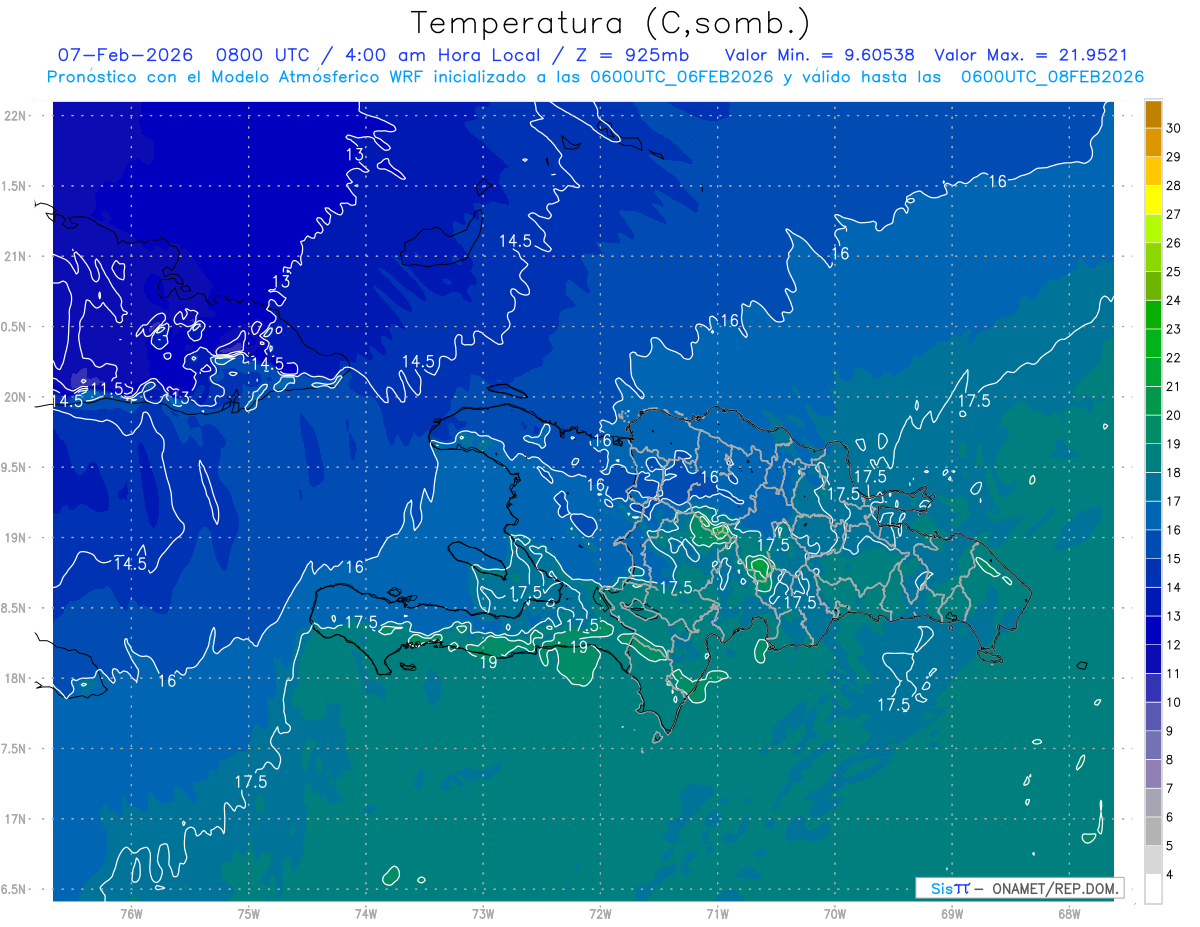Click the legend label '25'
Viewport: 1200px width, 927px height.
pyautogui.click(x=1174, y=271)
